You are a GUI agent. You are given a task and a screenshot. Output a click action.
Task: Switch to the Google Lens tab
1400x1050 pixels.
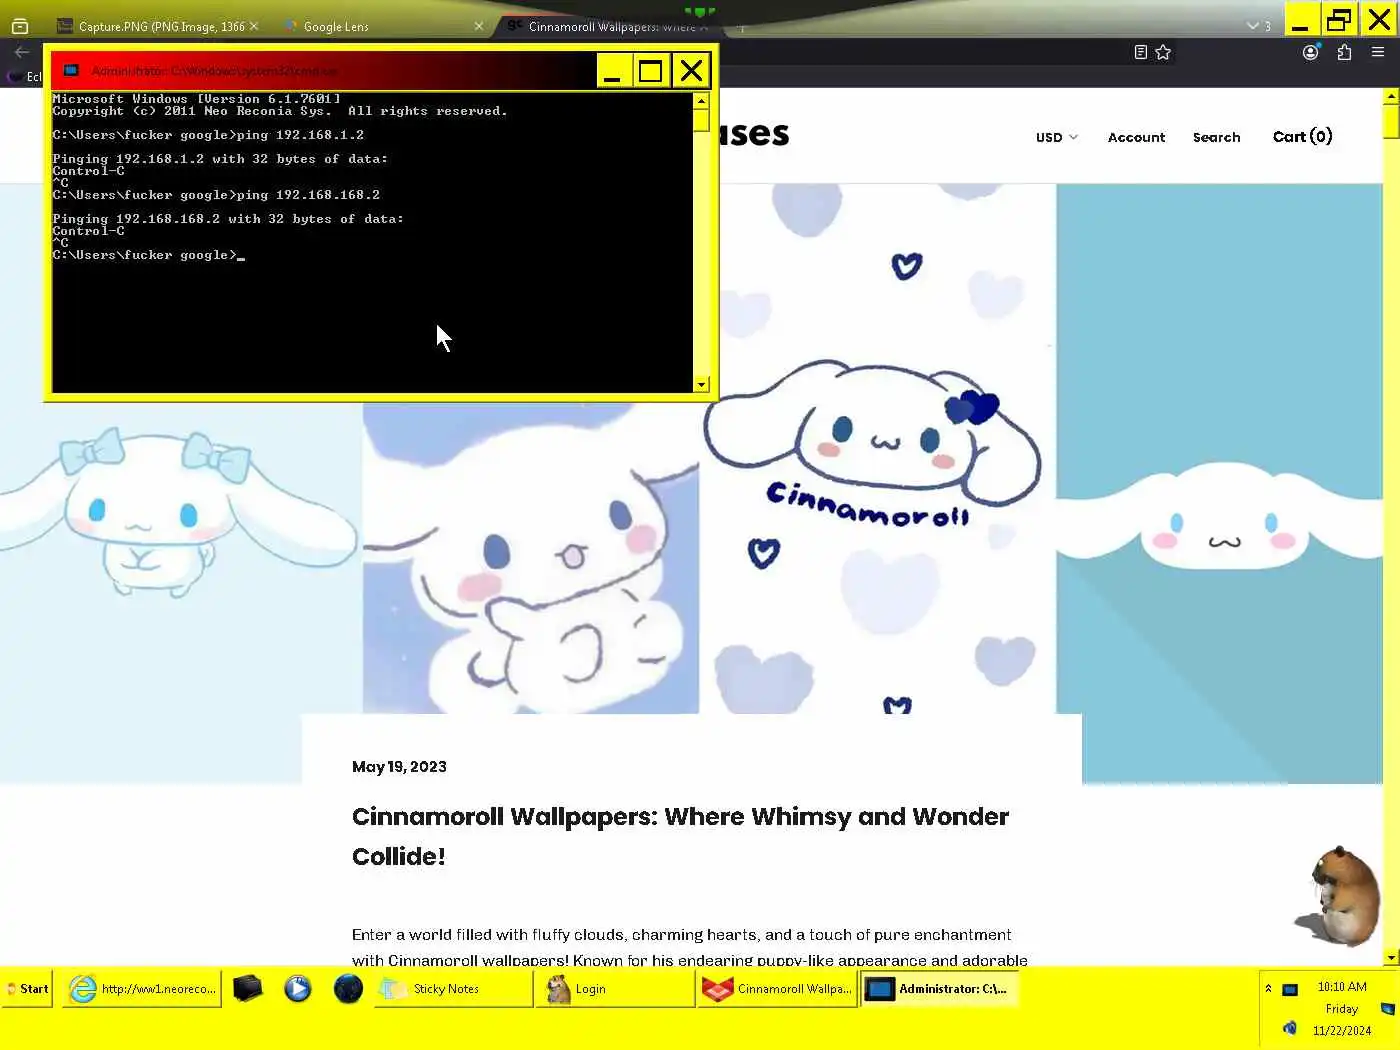[380, 27]
